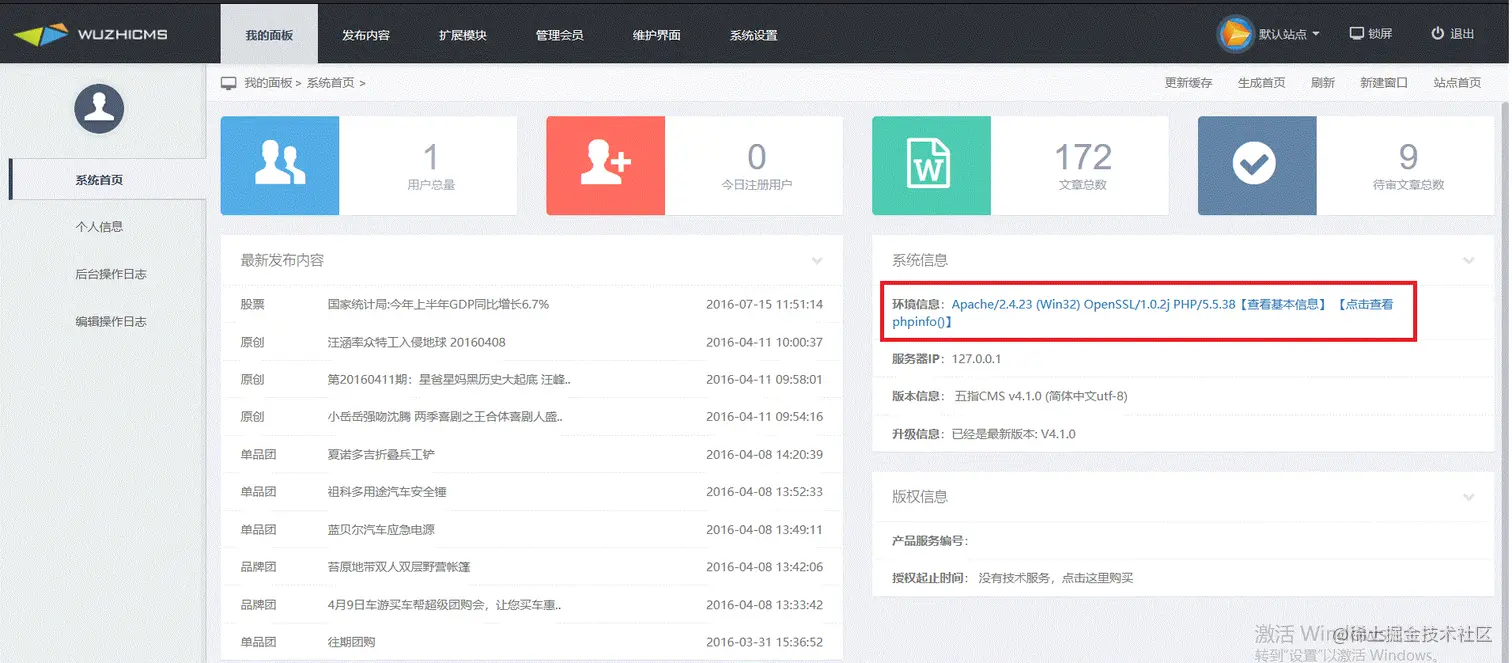Click the 172 article total number

tap(1083, 157)
